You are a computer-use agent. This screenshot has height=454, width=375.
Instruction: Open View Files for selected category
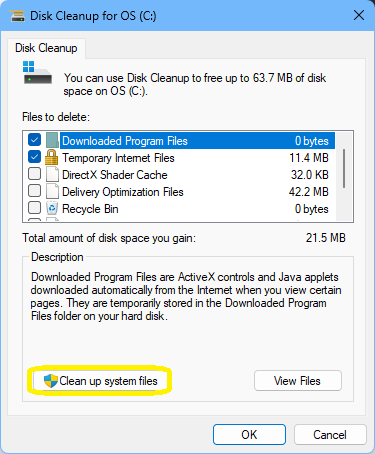tap(298, 381)
